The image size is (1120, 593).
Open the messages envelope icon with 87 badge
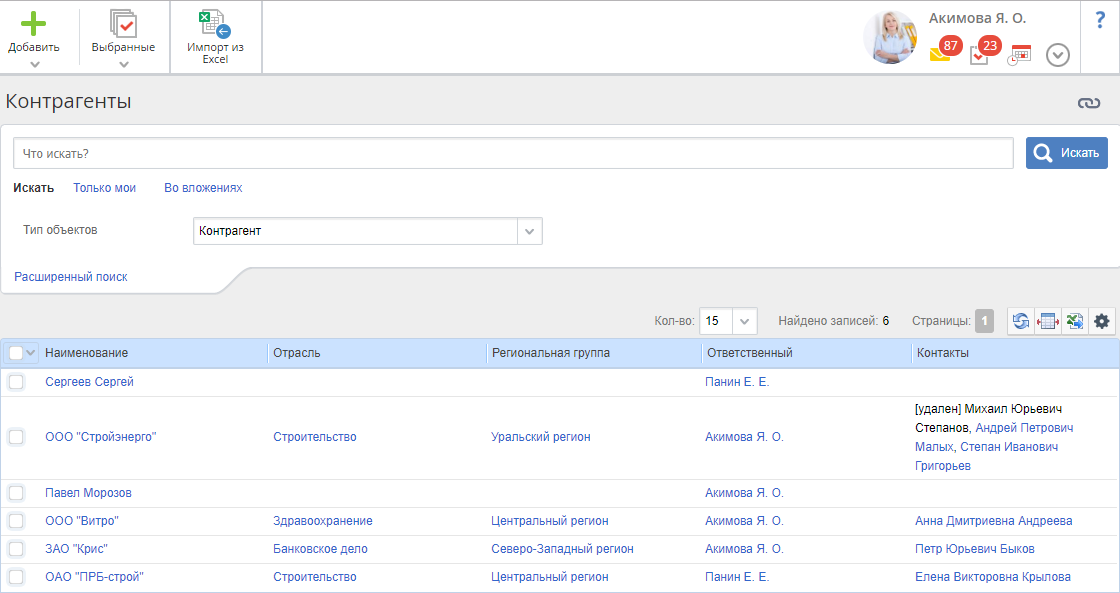tap(940, 54)
